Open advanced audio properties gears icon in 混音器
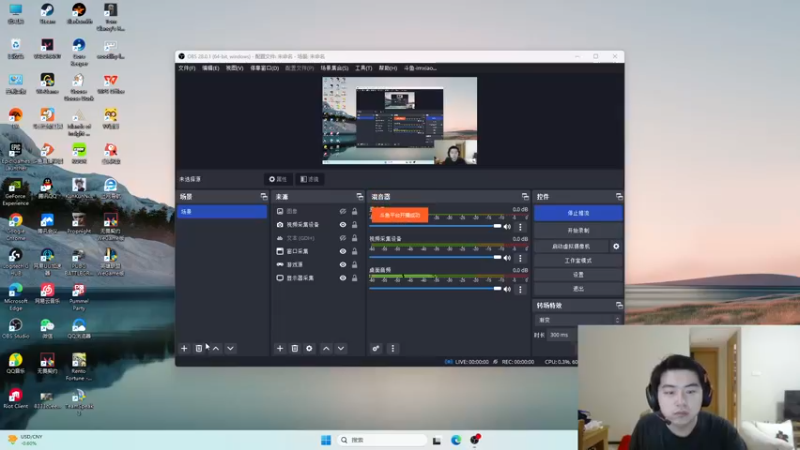The width and height of the screenshot is (800, 450). [376, 348]
